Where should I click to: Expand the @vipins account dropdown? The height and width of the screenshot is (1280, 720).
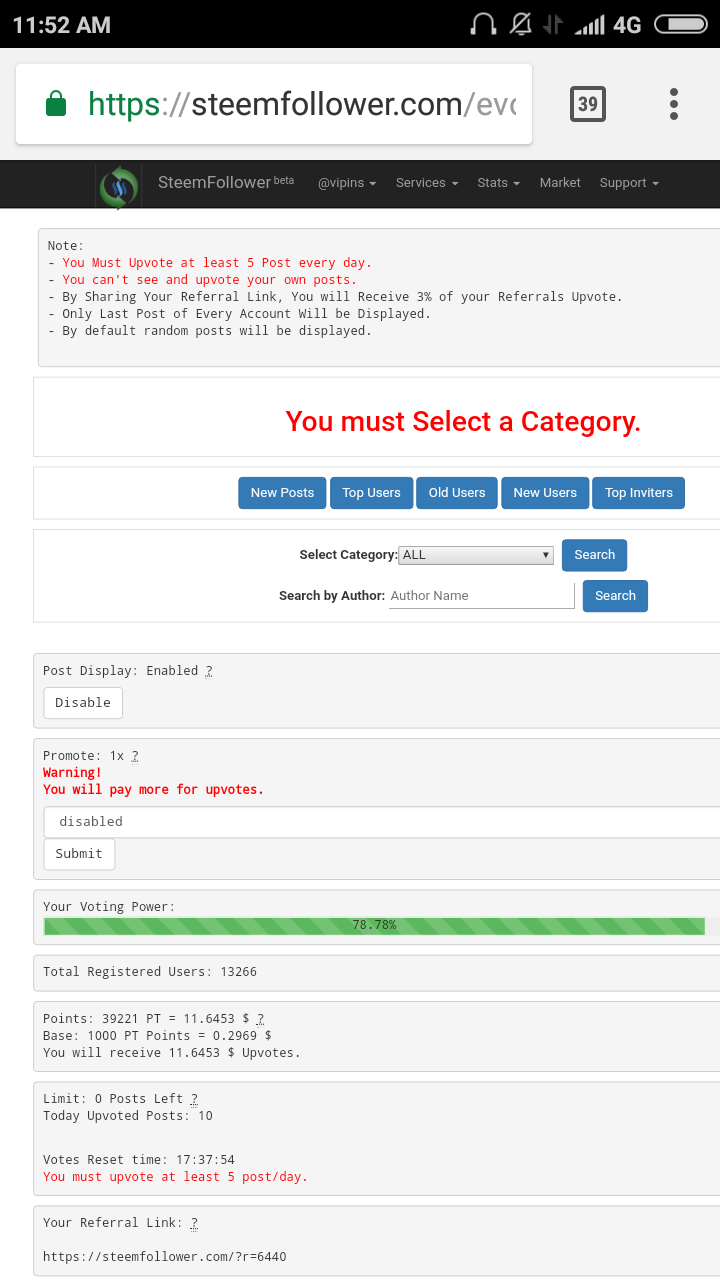click(x=347, y=183)
